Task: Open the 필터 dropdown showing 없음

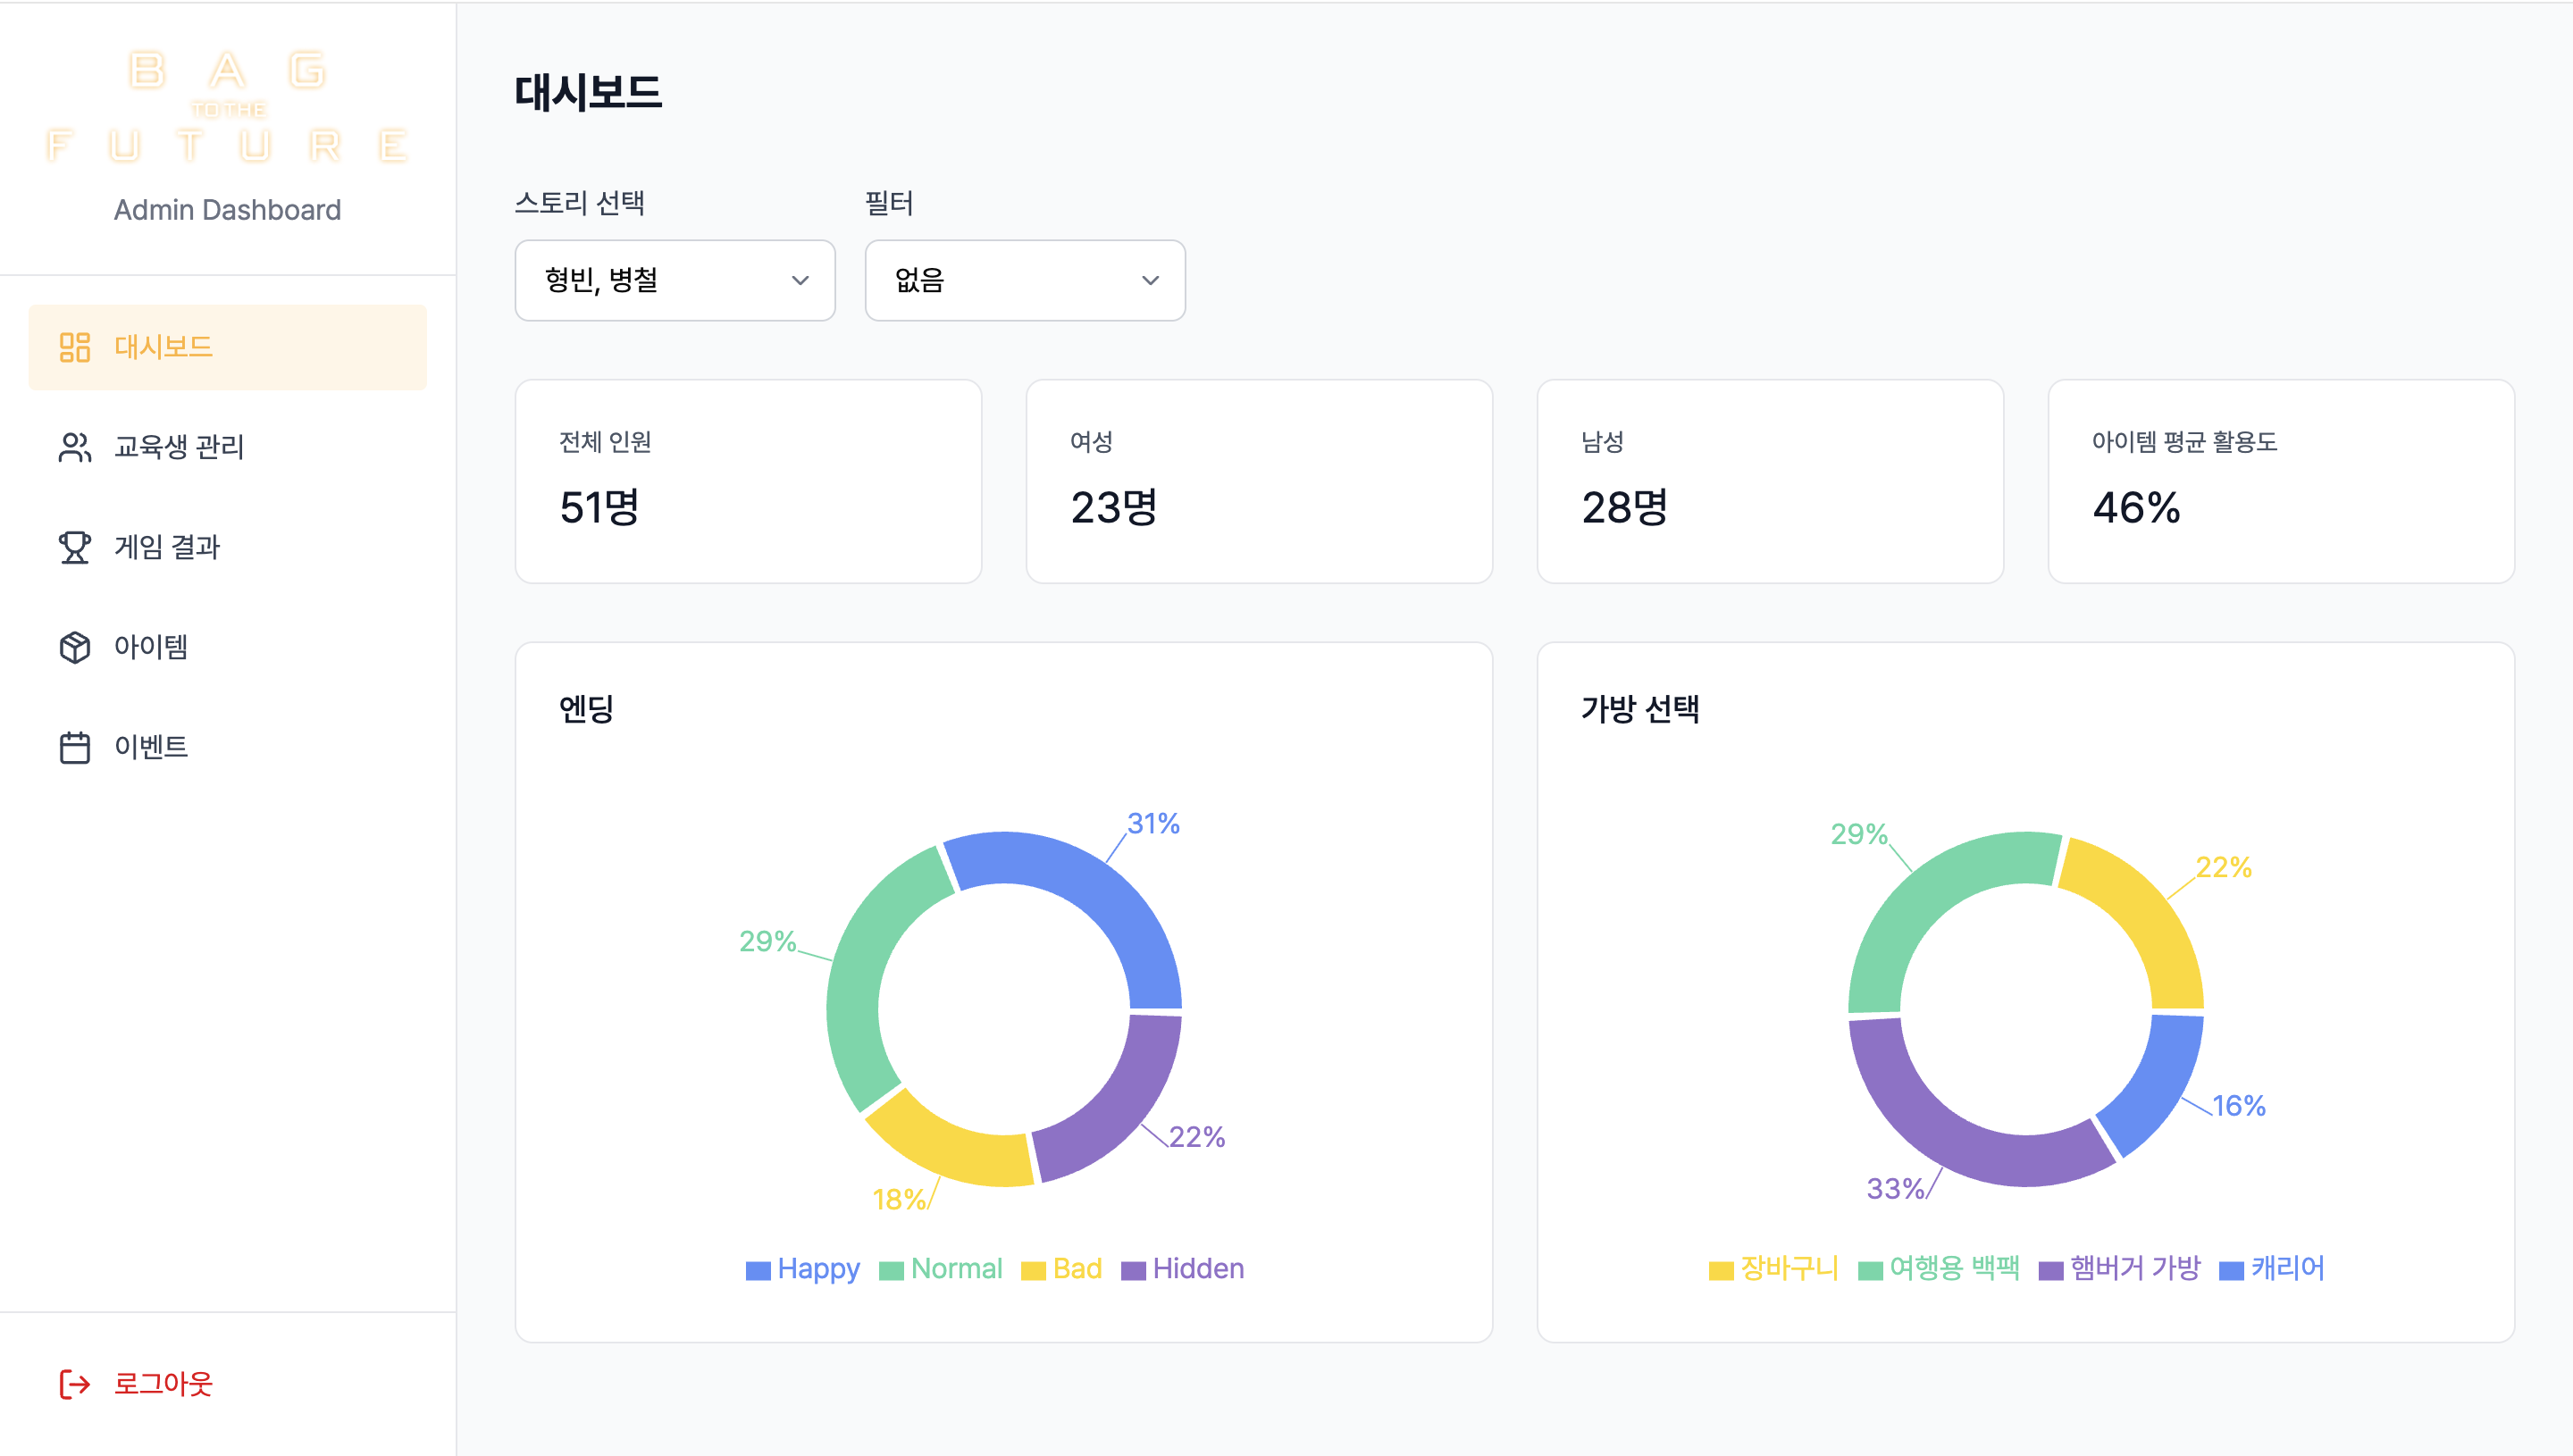Action: click(1025, 281)
